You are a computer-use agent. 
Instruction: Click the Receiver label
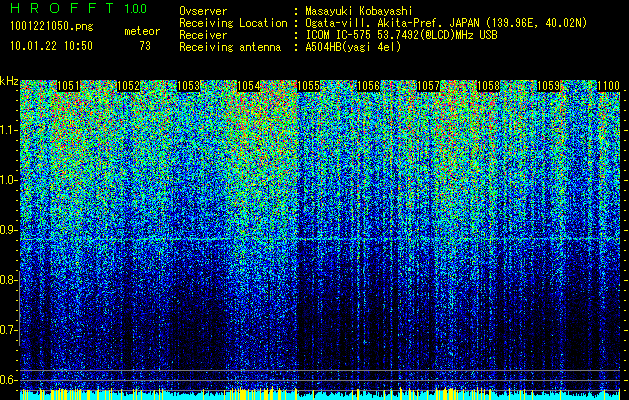[x=203, y=35]
